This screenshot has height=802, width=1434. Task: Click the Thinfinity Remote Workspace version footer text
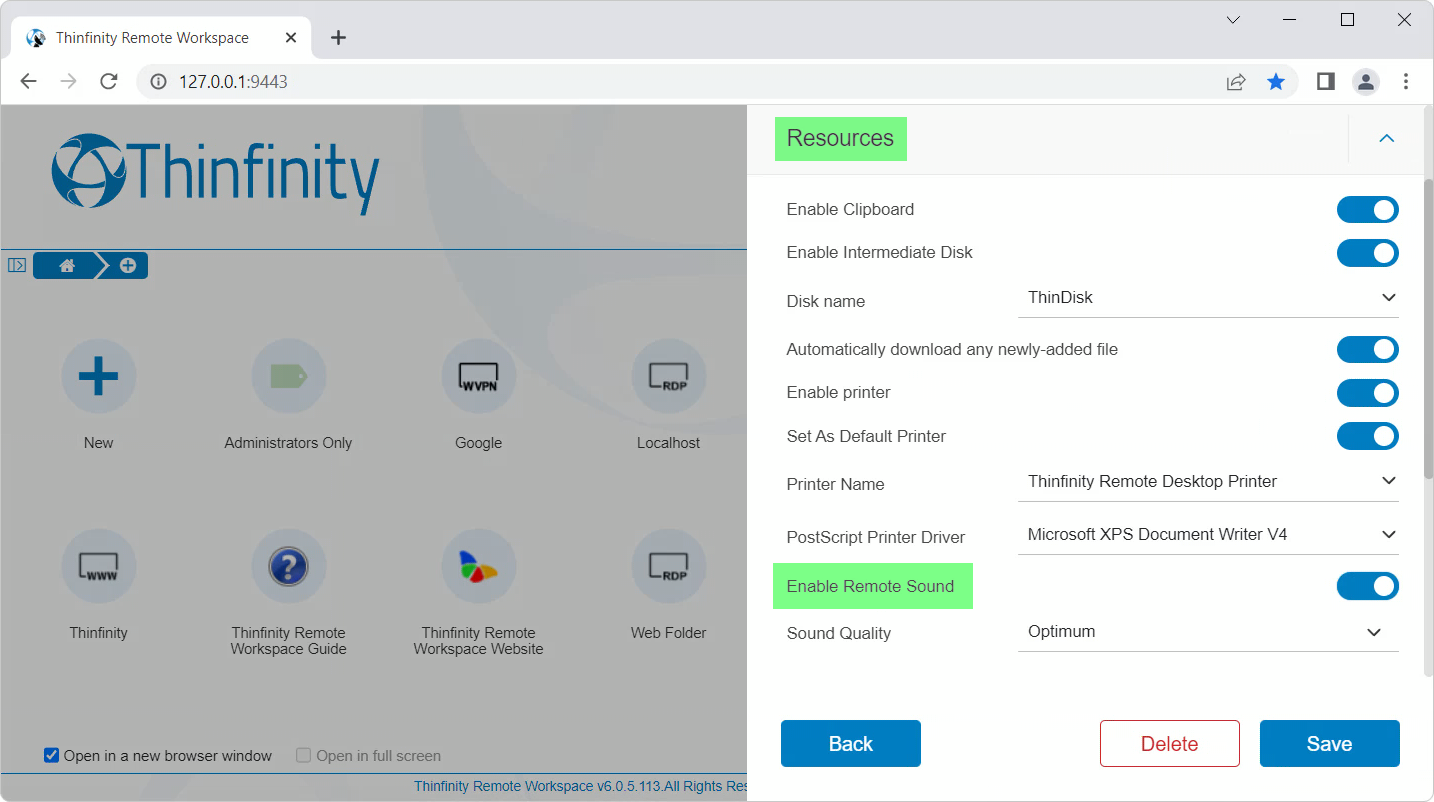[581, 786]
